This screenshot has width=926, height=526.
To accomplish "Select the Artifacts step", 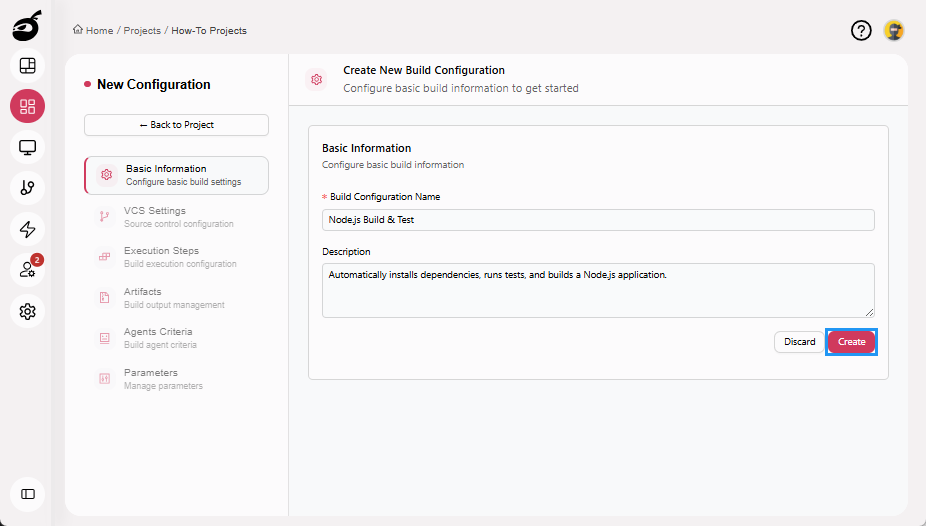I will (176, 298).
